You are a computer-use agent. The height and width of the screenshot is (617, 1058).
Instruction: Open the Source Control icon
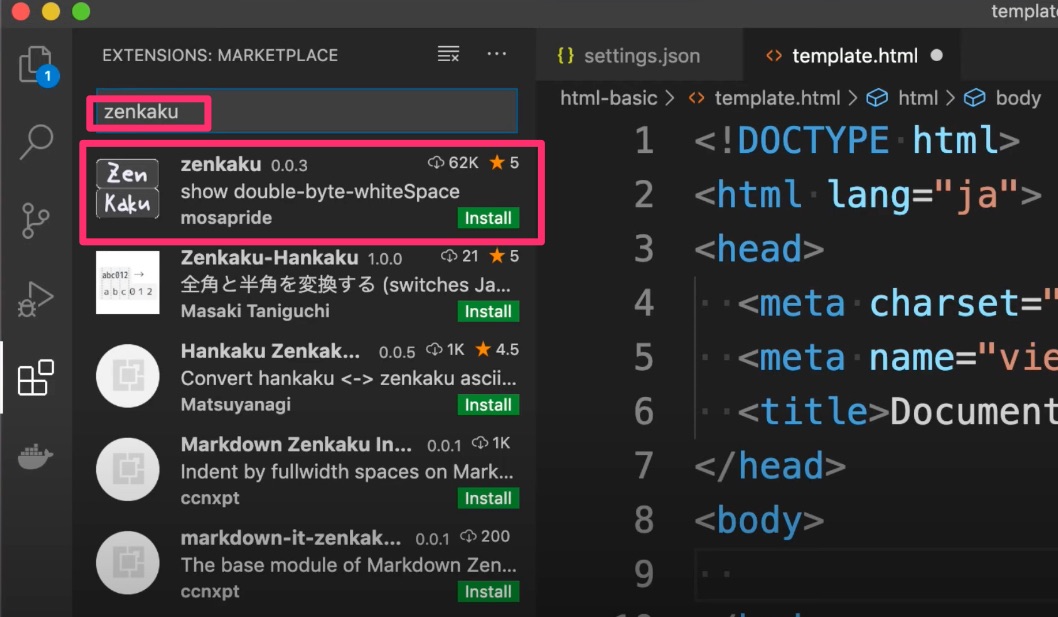(36, 222)
